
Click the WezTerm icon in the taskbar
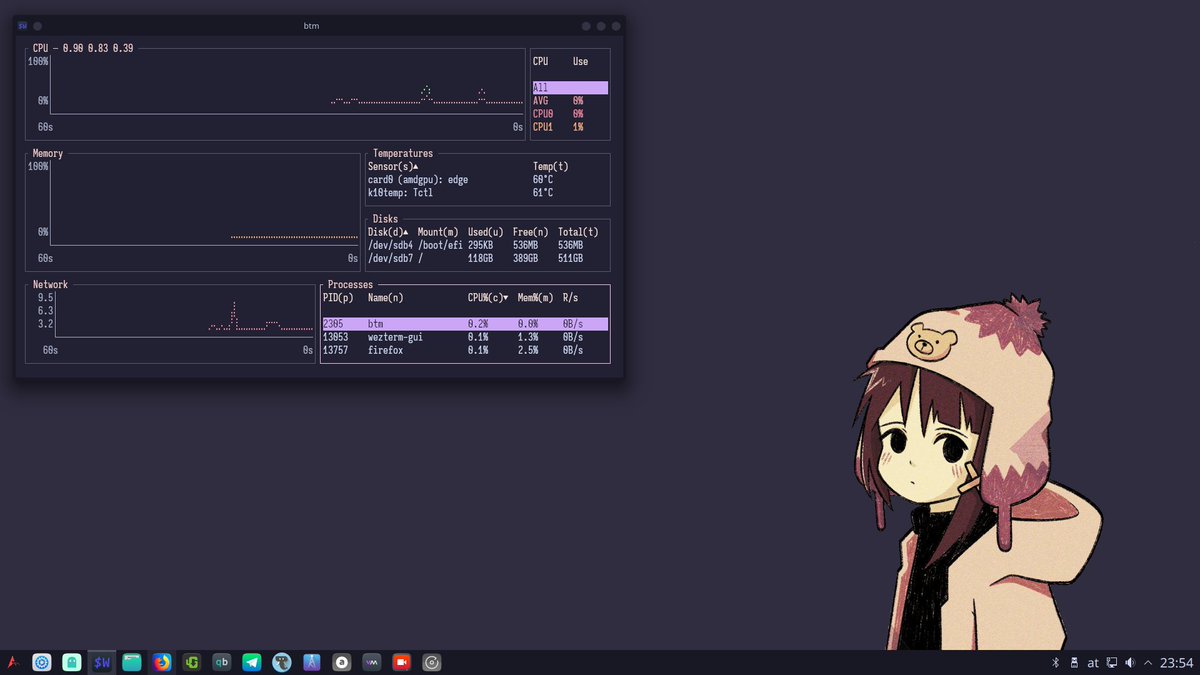[x=101, y=661]
